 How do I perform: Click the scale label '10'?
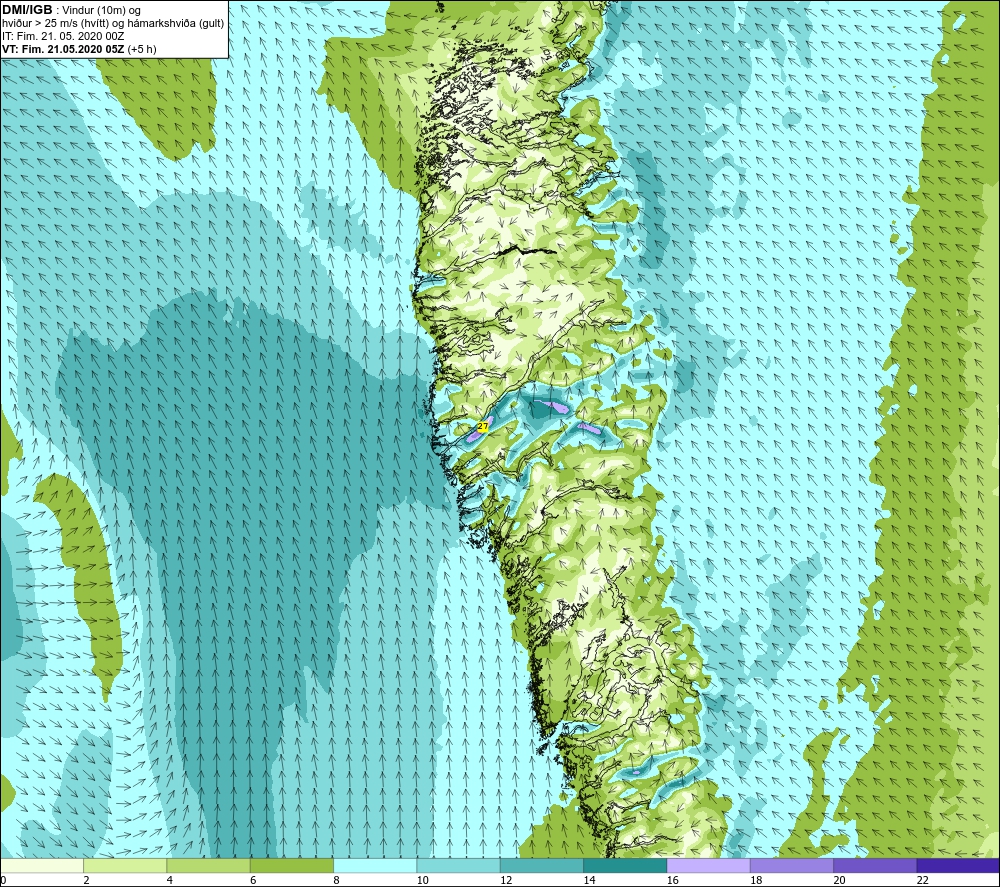pyautogui.click(x=422, y=880)
